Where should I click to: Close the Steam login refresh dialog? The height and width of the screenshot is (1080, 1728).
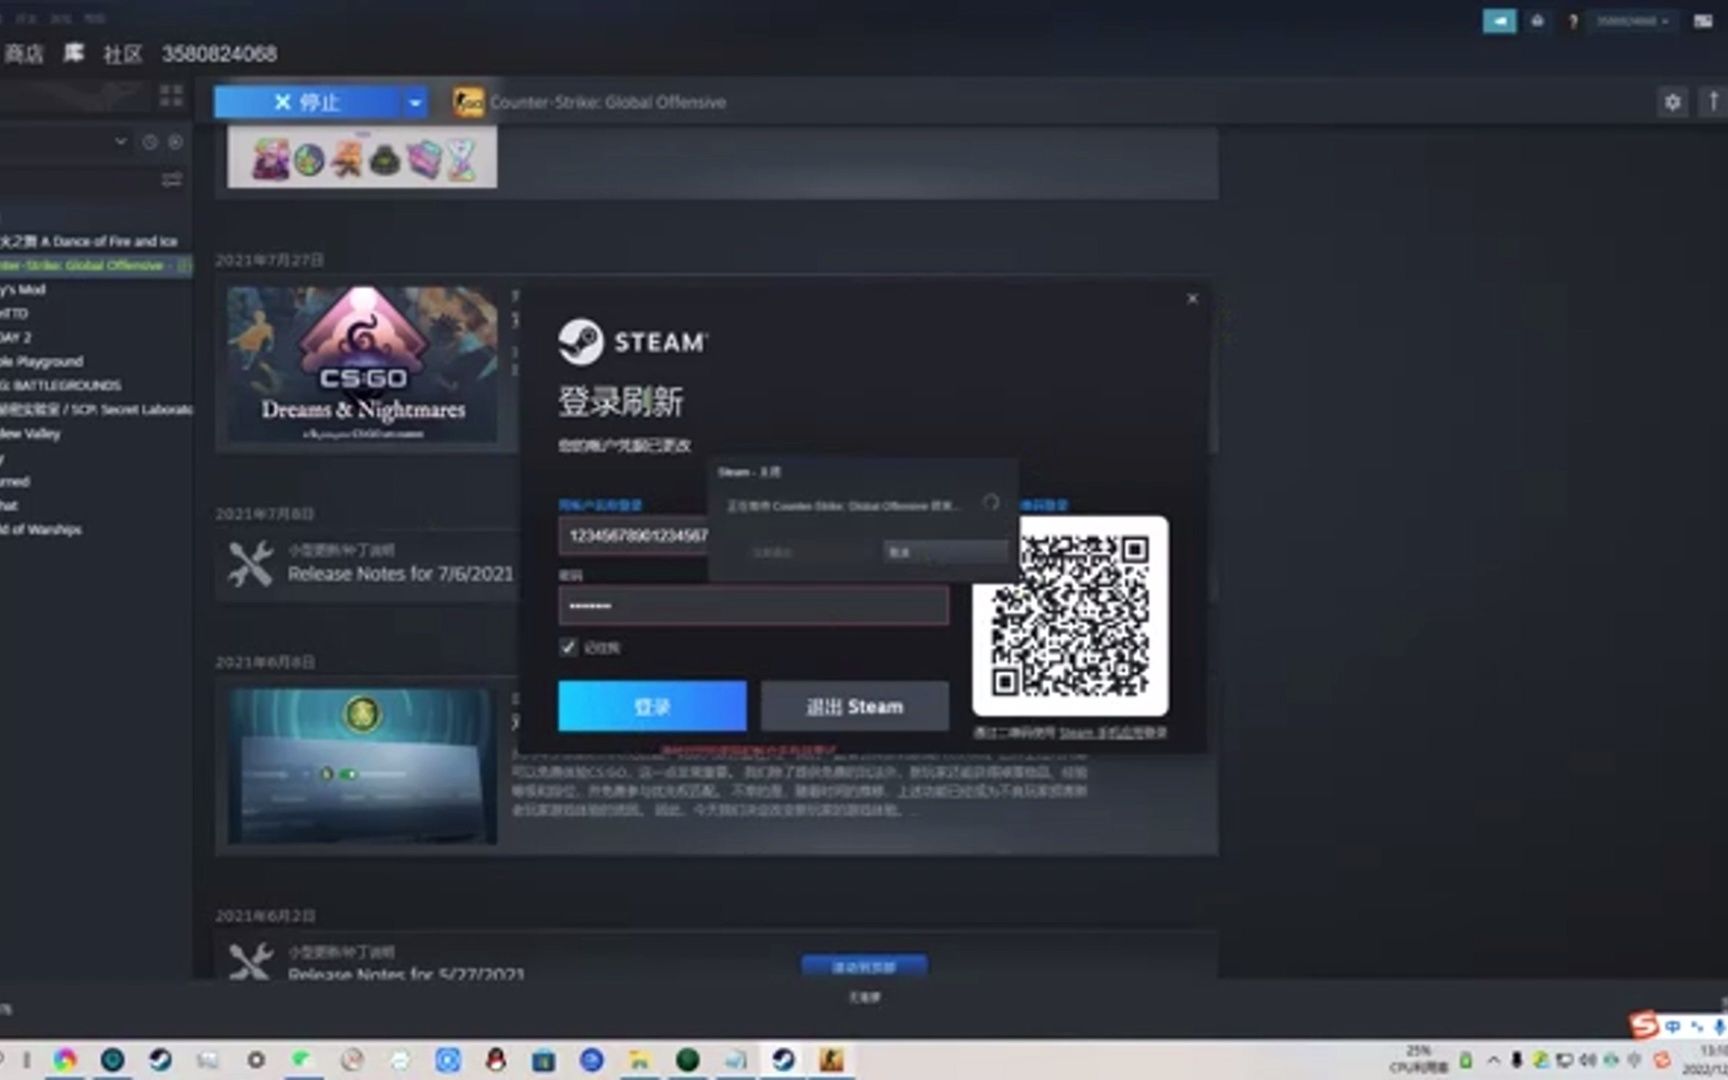[1192, 299]
